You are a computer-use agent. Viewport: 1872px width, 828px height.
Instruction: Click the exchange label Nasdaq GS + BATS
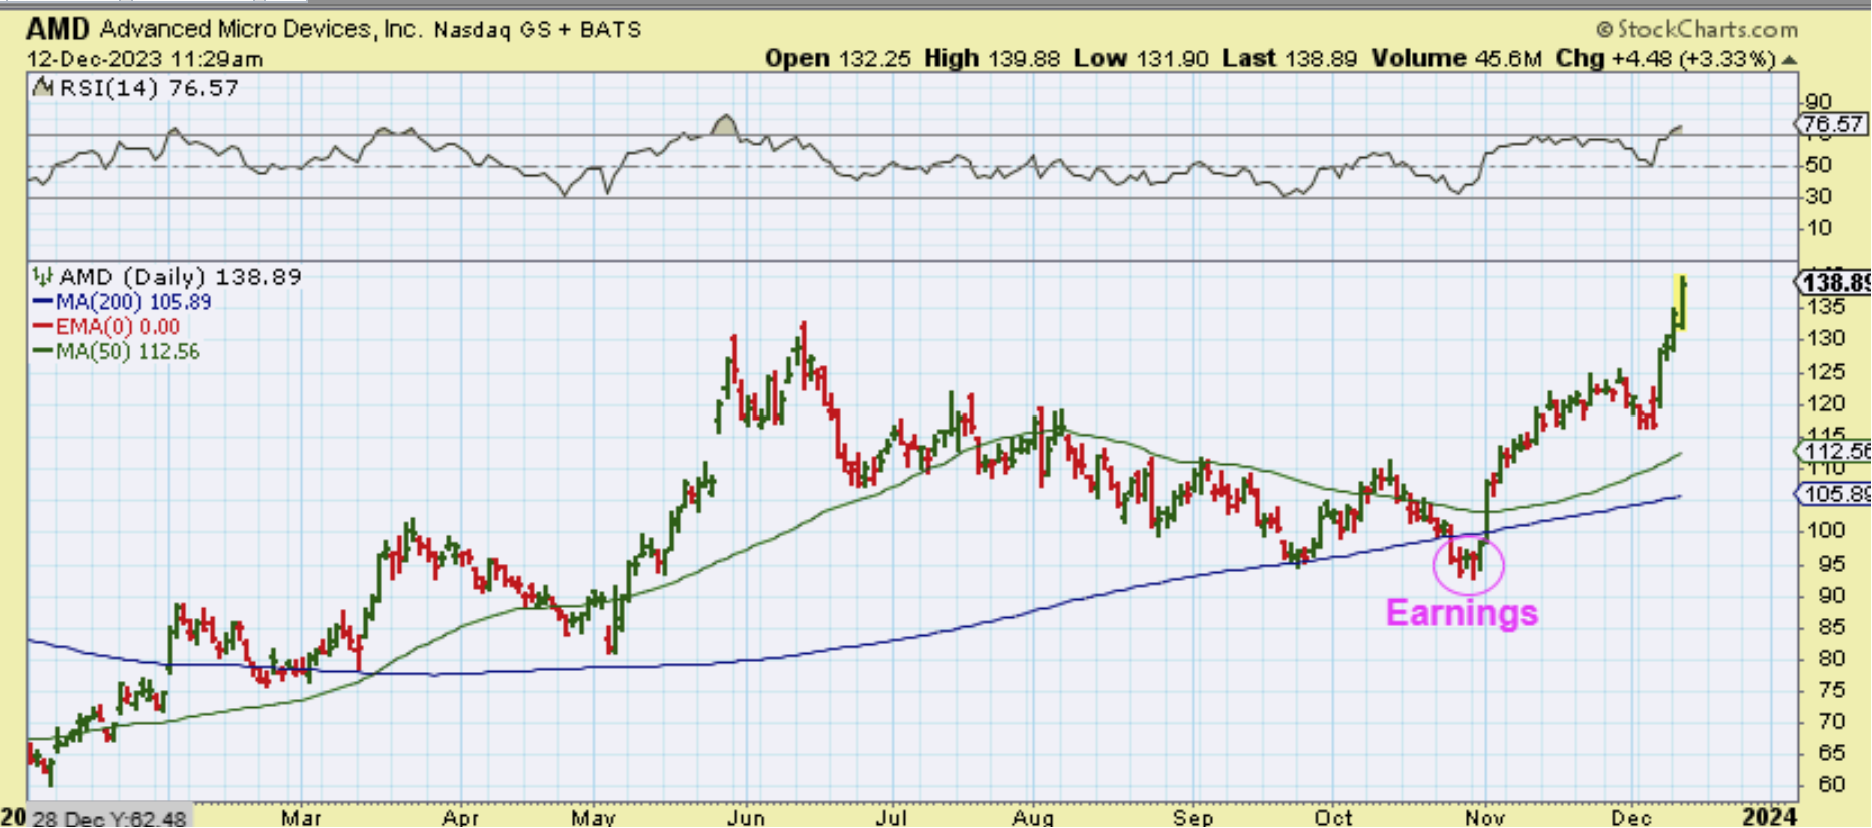coord(538,30)
